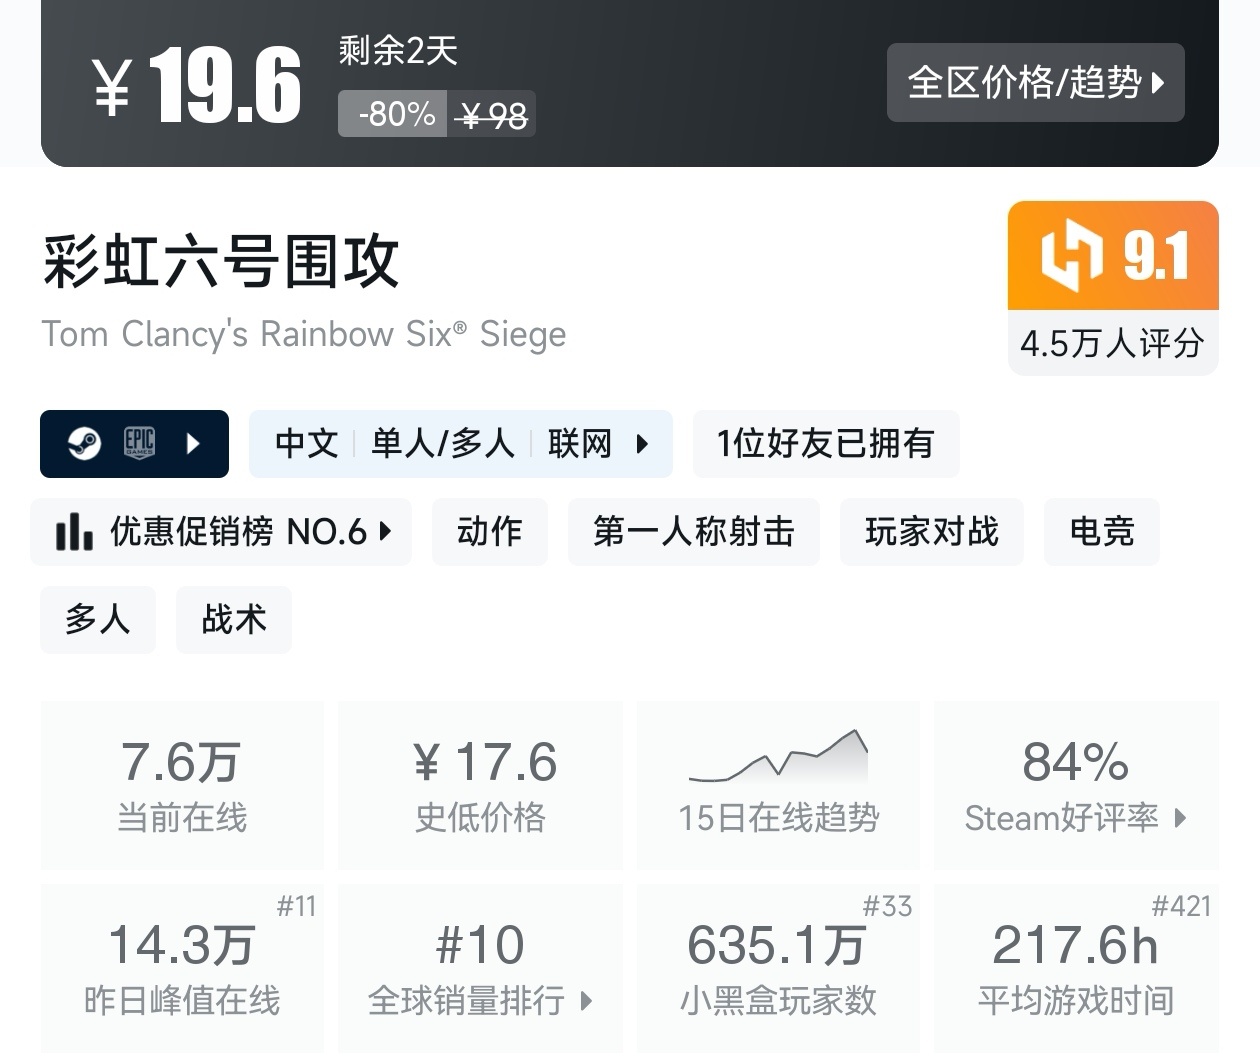Tap the average playtime 217.6h stat

point(1075,968)
